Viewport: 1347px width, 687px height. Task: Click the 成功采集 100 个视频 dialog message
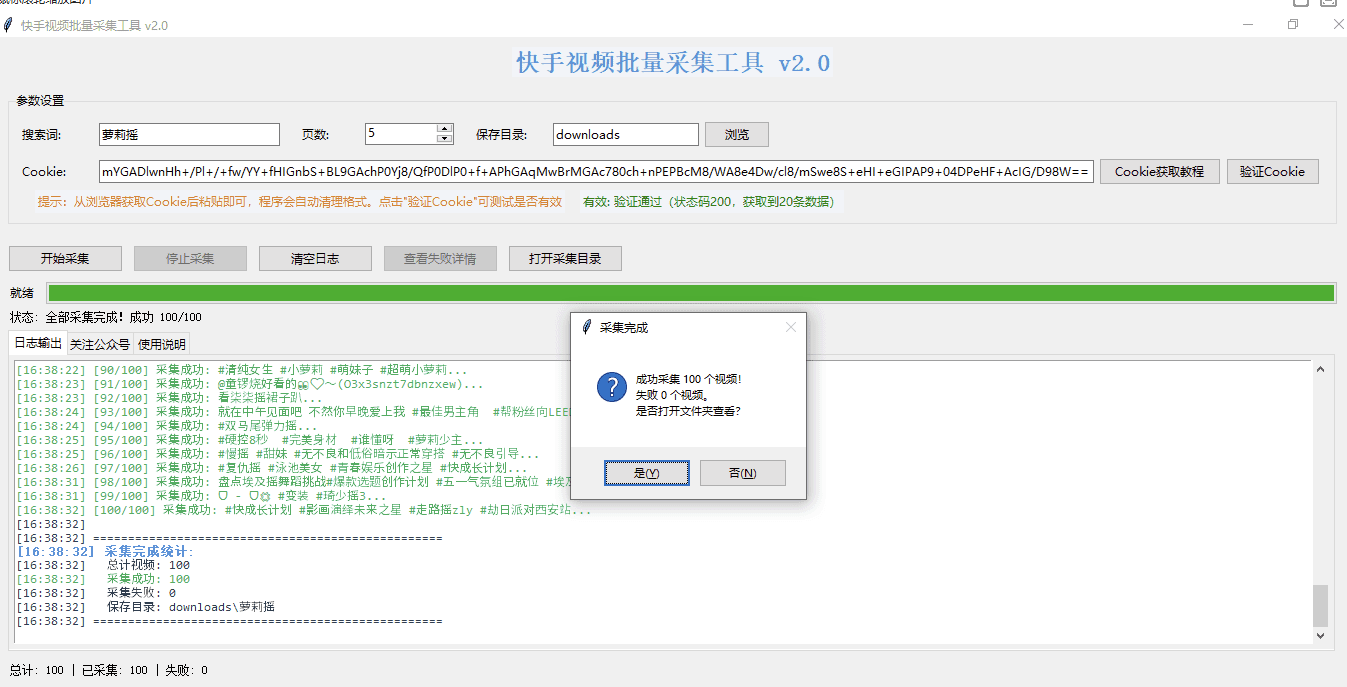coord(689,379)
